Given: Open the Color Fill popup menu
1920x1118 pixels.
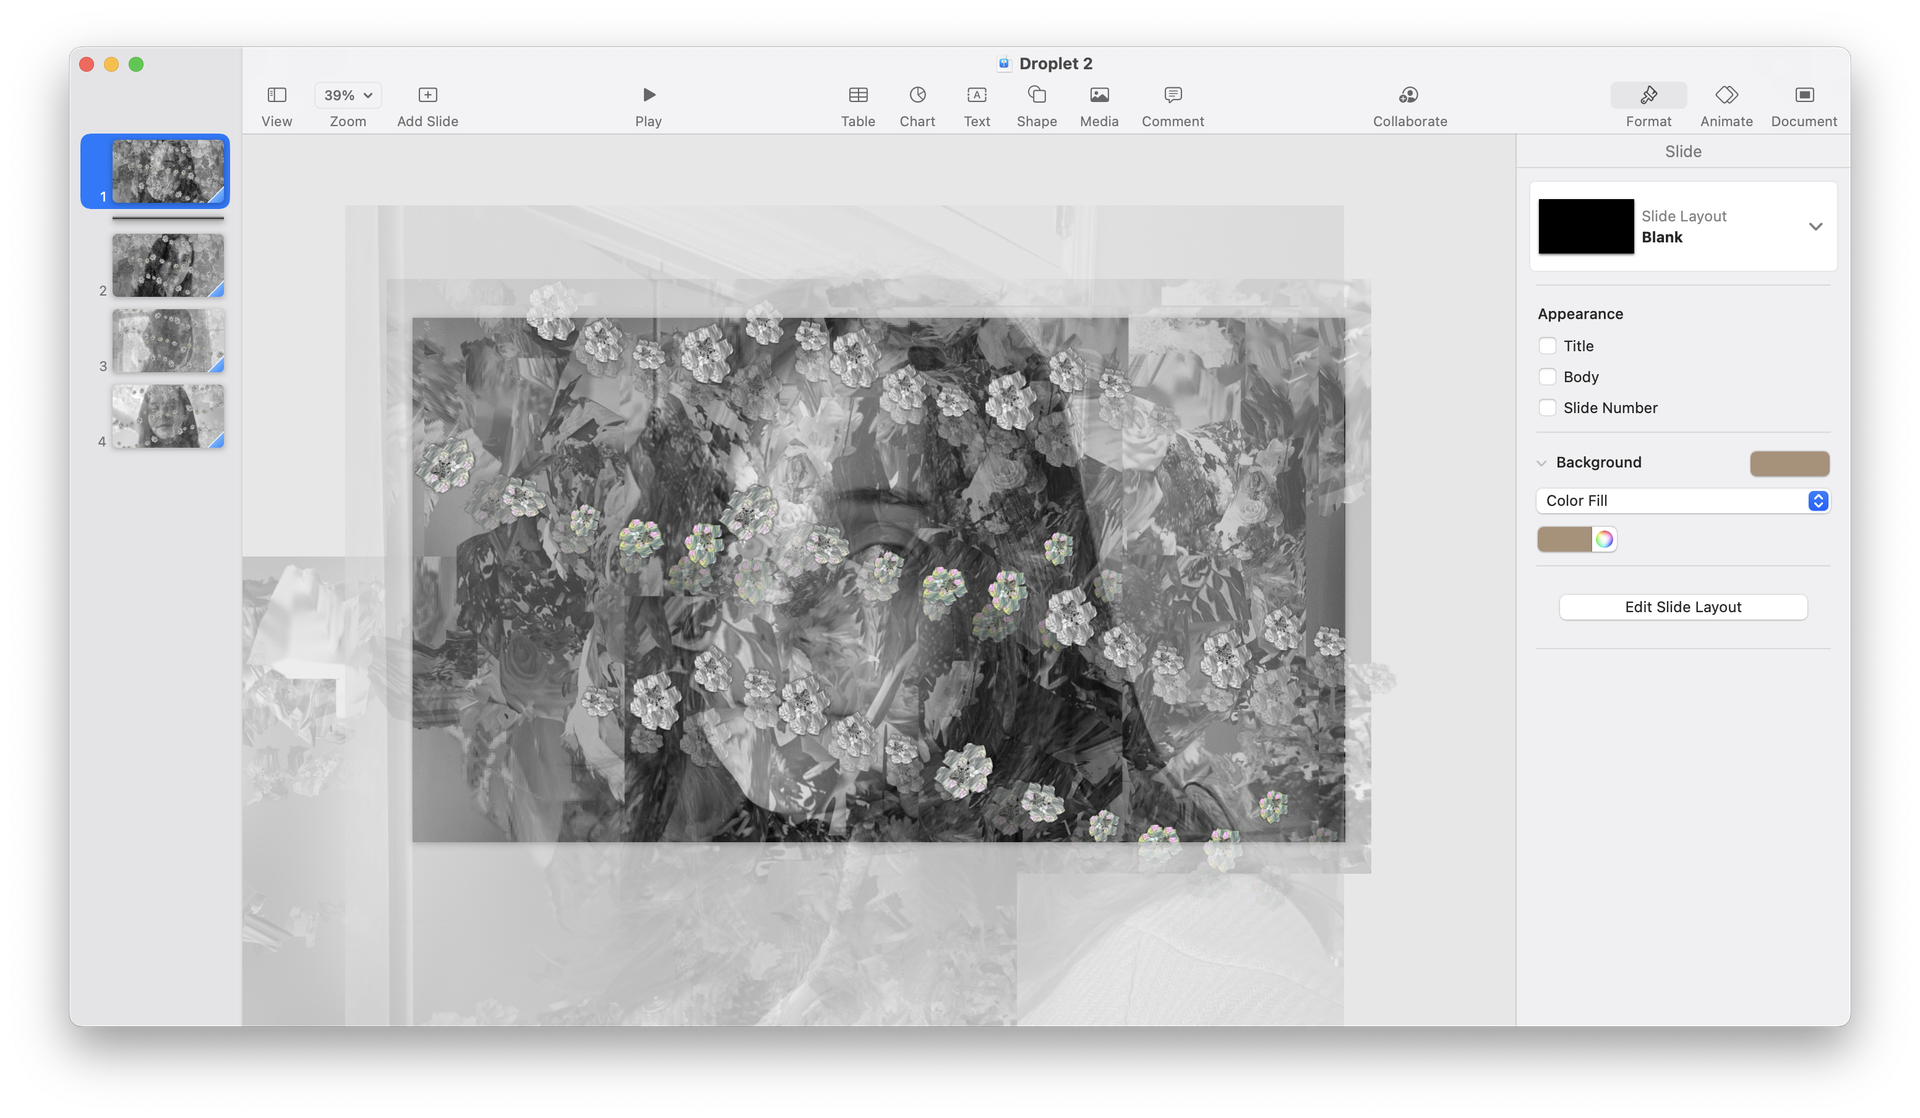Looking at the screenshot, I should point(1683,501).
